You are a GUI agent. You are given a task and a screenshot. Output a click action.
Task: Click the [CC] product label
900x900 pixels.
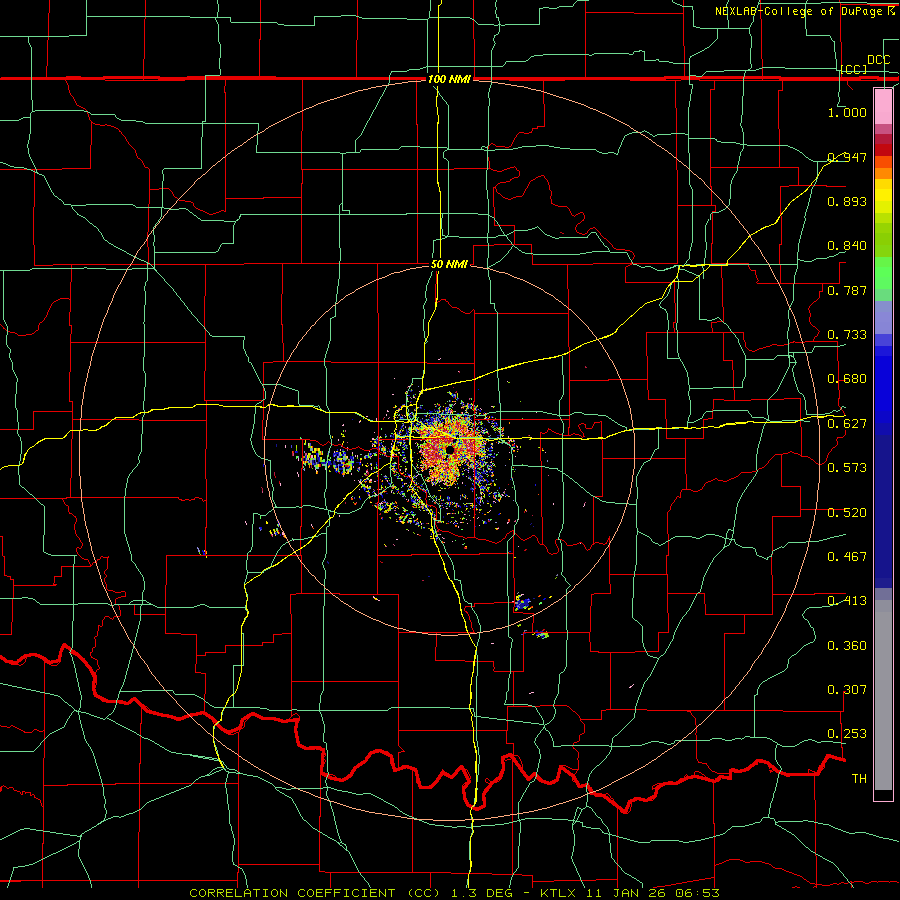pyautogui.click(x=854, y=69)
